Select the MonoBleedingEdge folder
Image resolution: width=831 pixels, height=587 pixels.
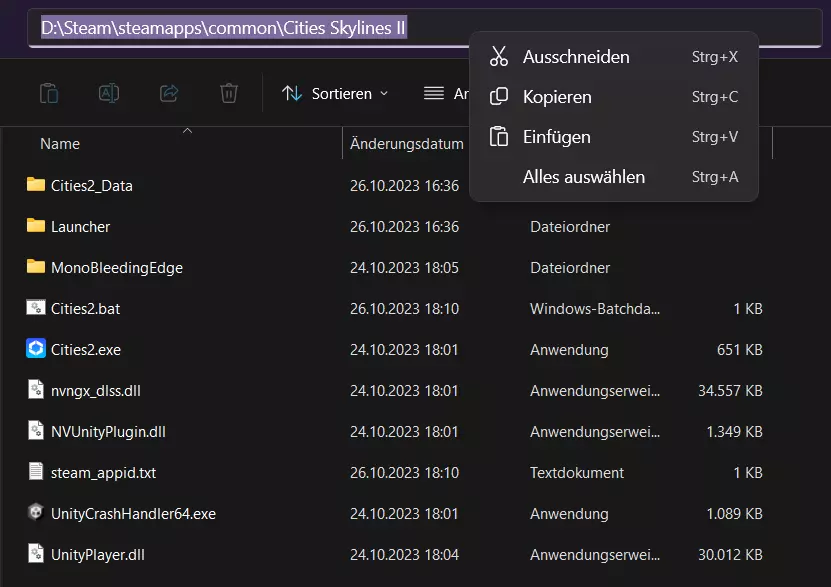coord(116,268)
